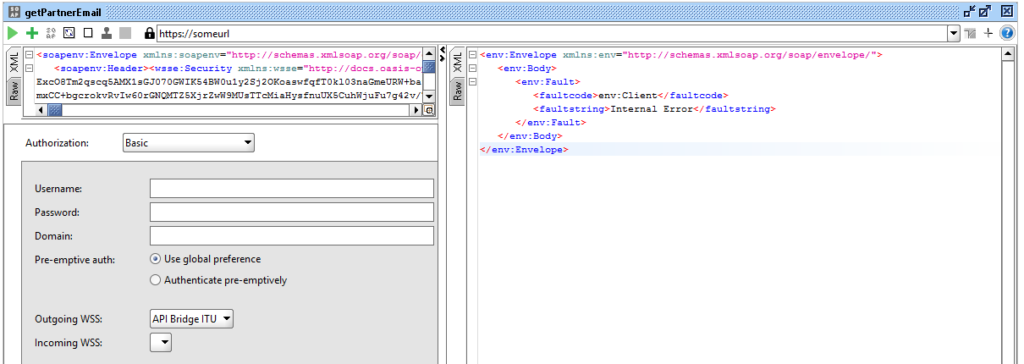The height and width of the screenshot is (364, 1024).
Task: Select Authenticate pre-emptively radio button
Action: click(x=155, y=280)
